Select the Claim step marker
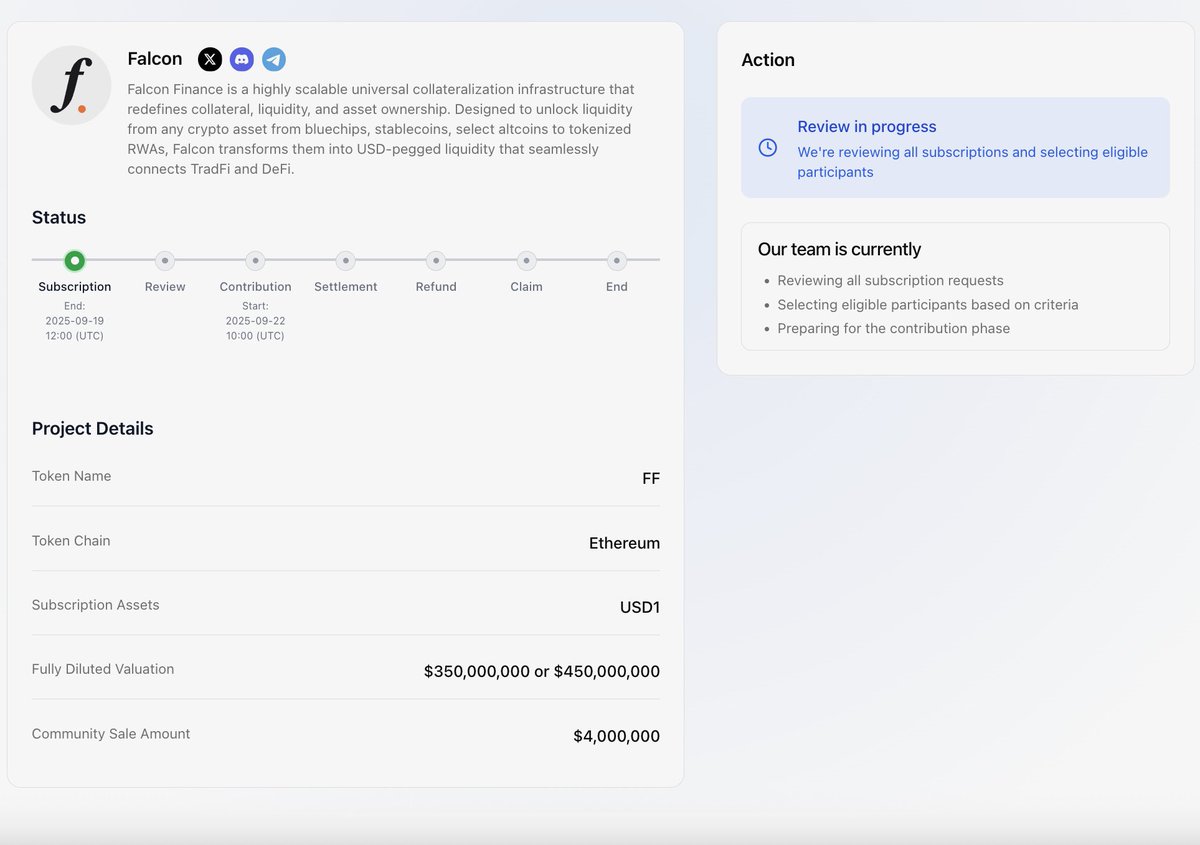Viewport: 1200px width, 845px height. tap(527, 261)
